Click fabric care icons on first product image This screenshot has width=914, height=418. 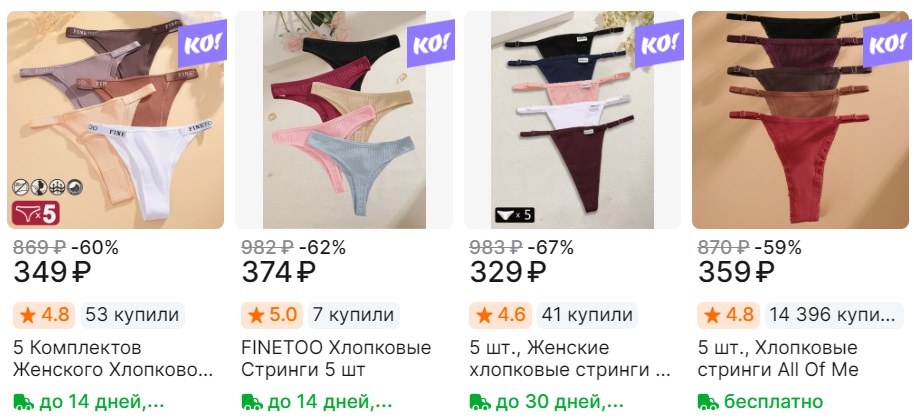(48, 187)
